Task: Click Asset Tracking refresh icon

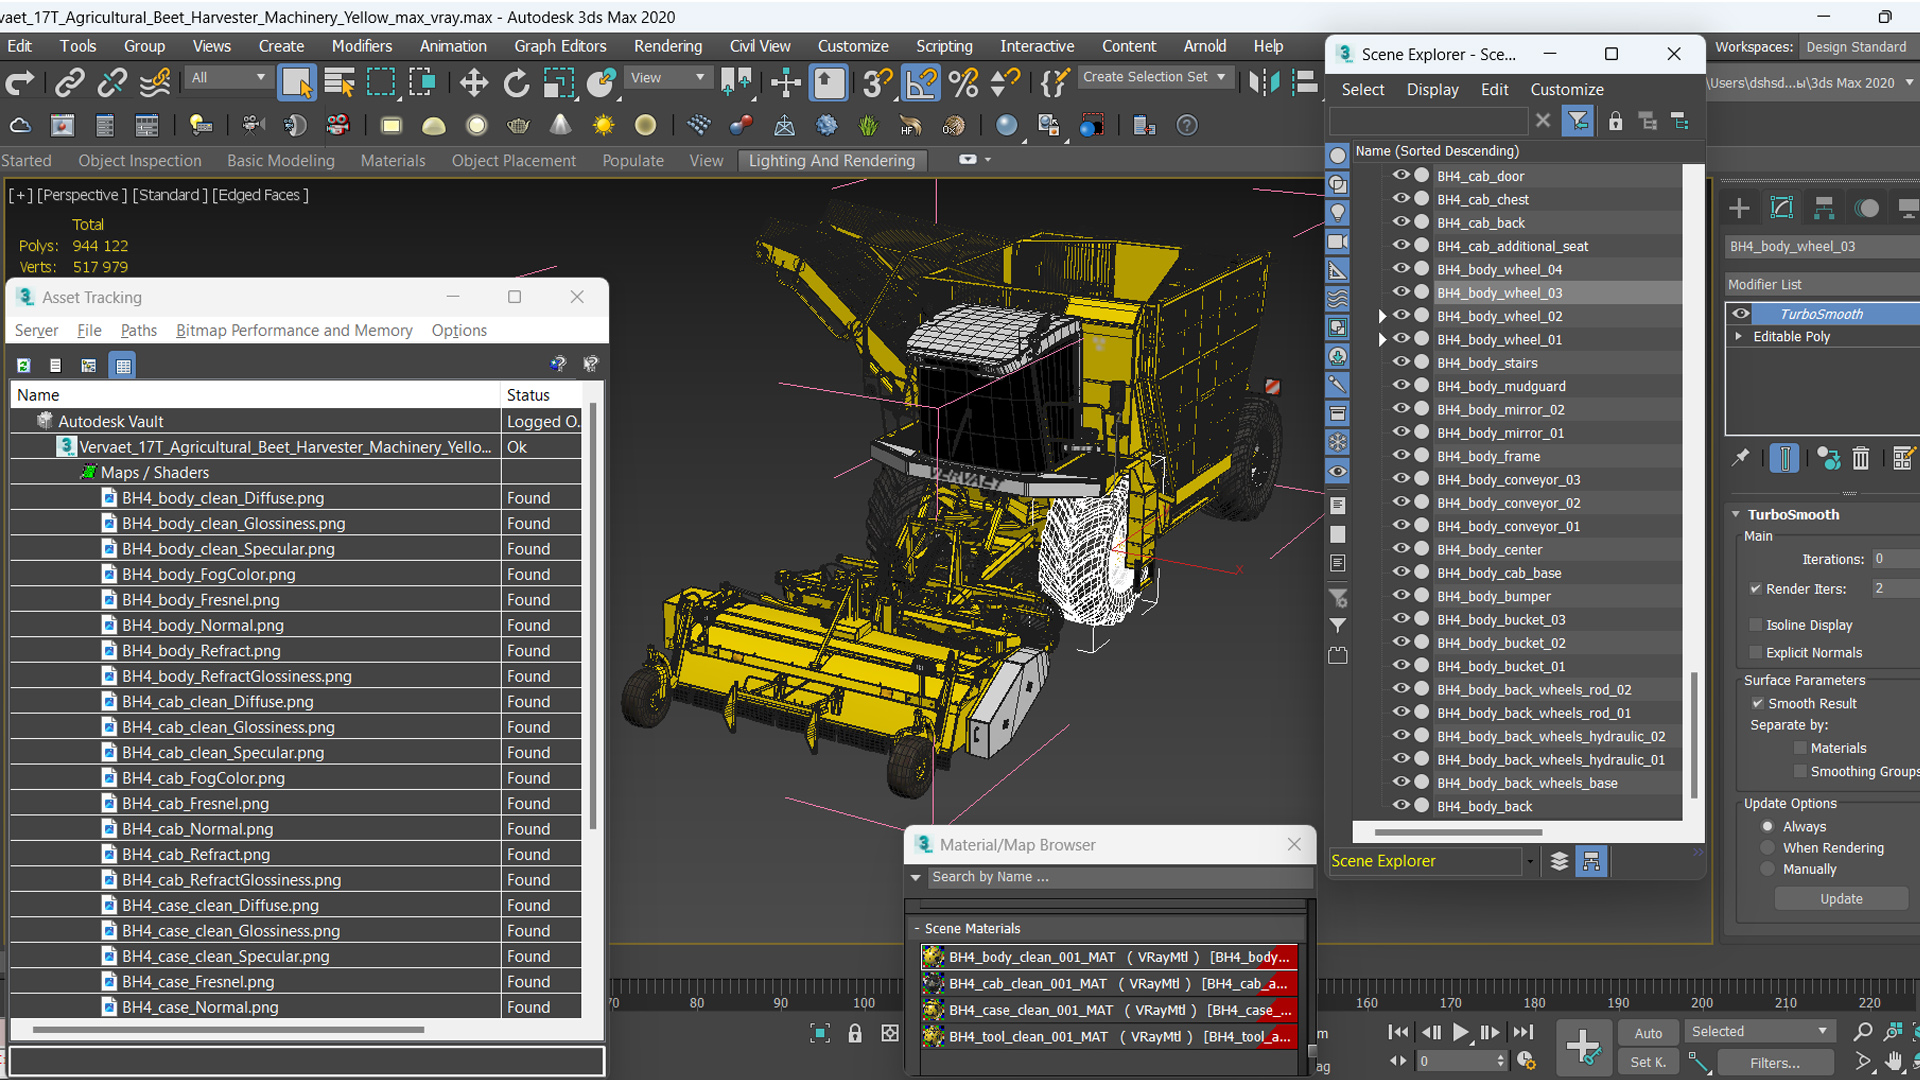Action: (24, 365)
